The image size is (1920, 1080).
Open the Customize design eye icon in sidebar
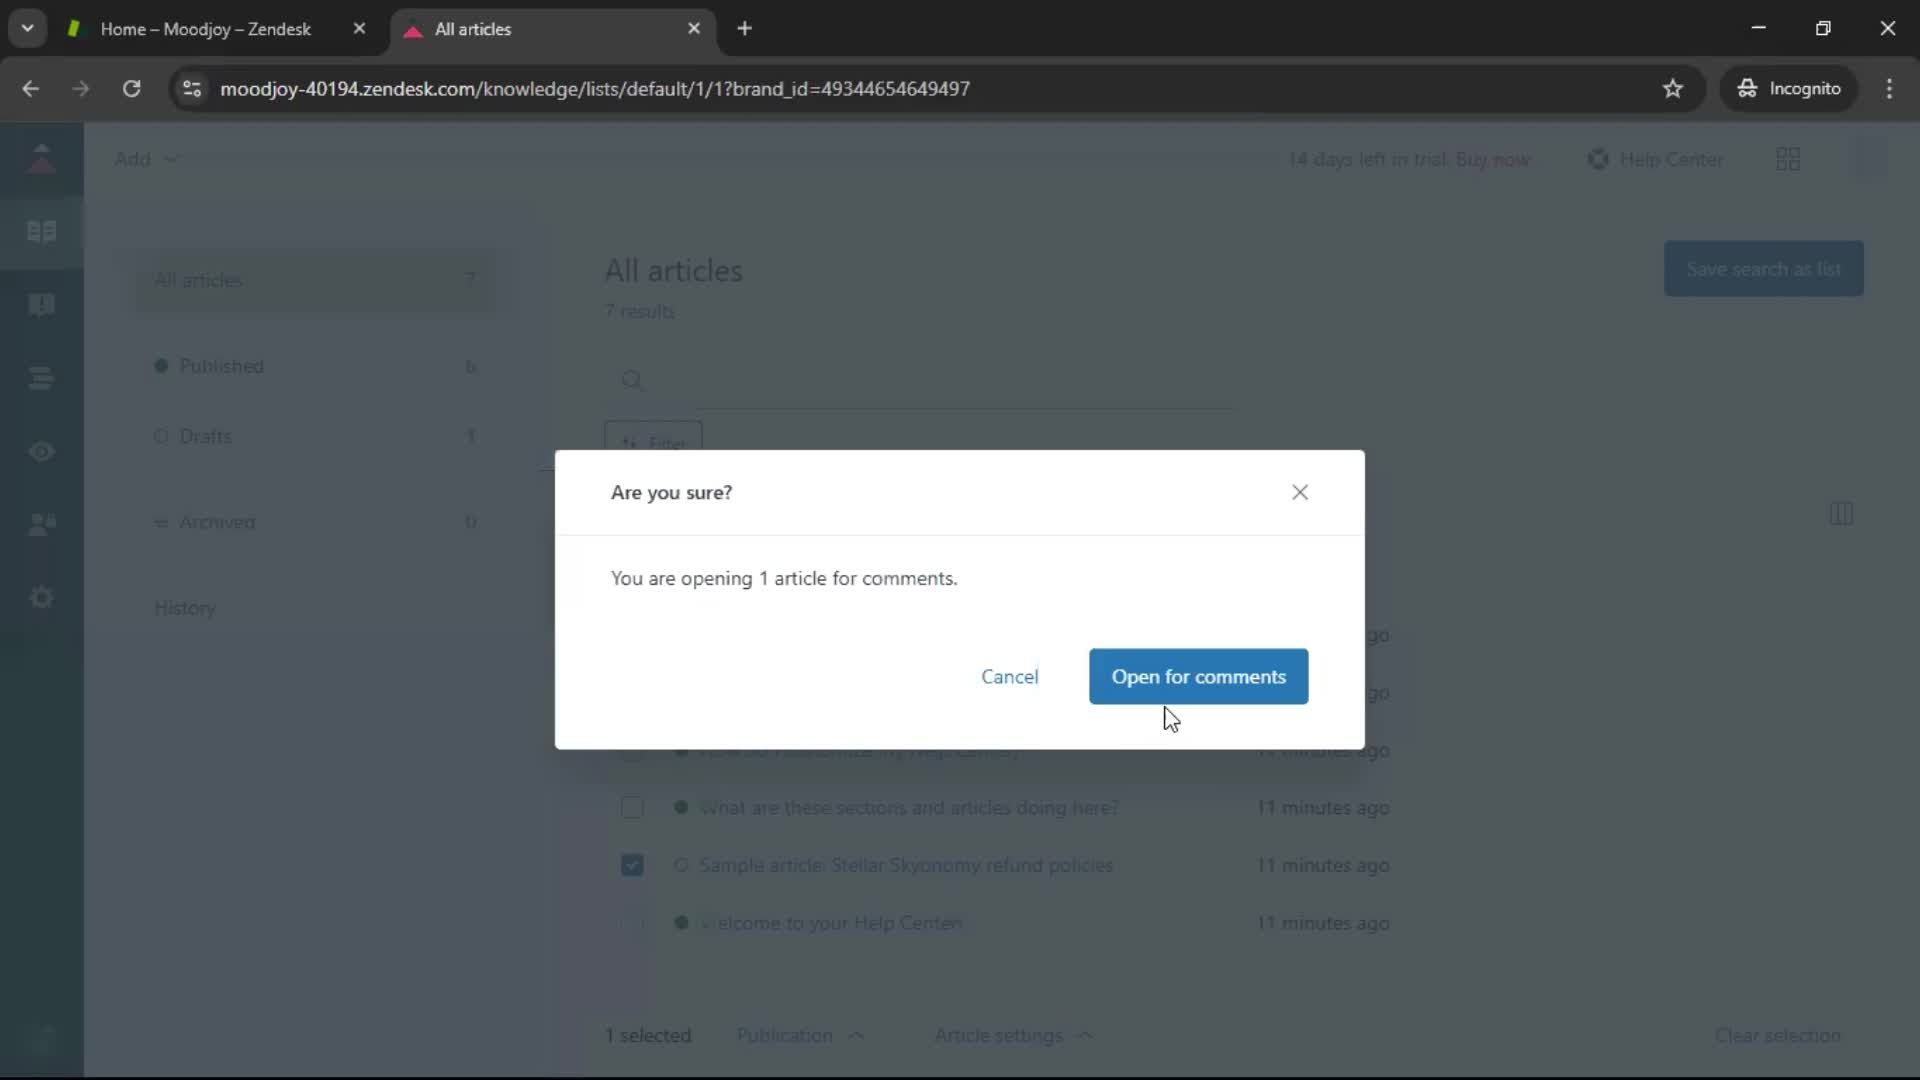41,452
